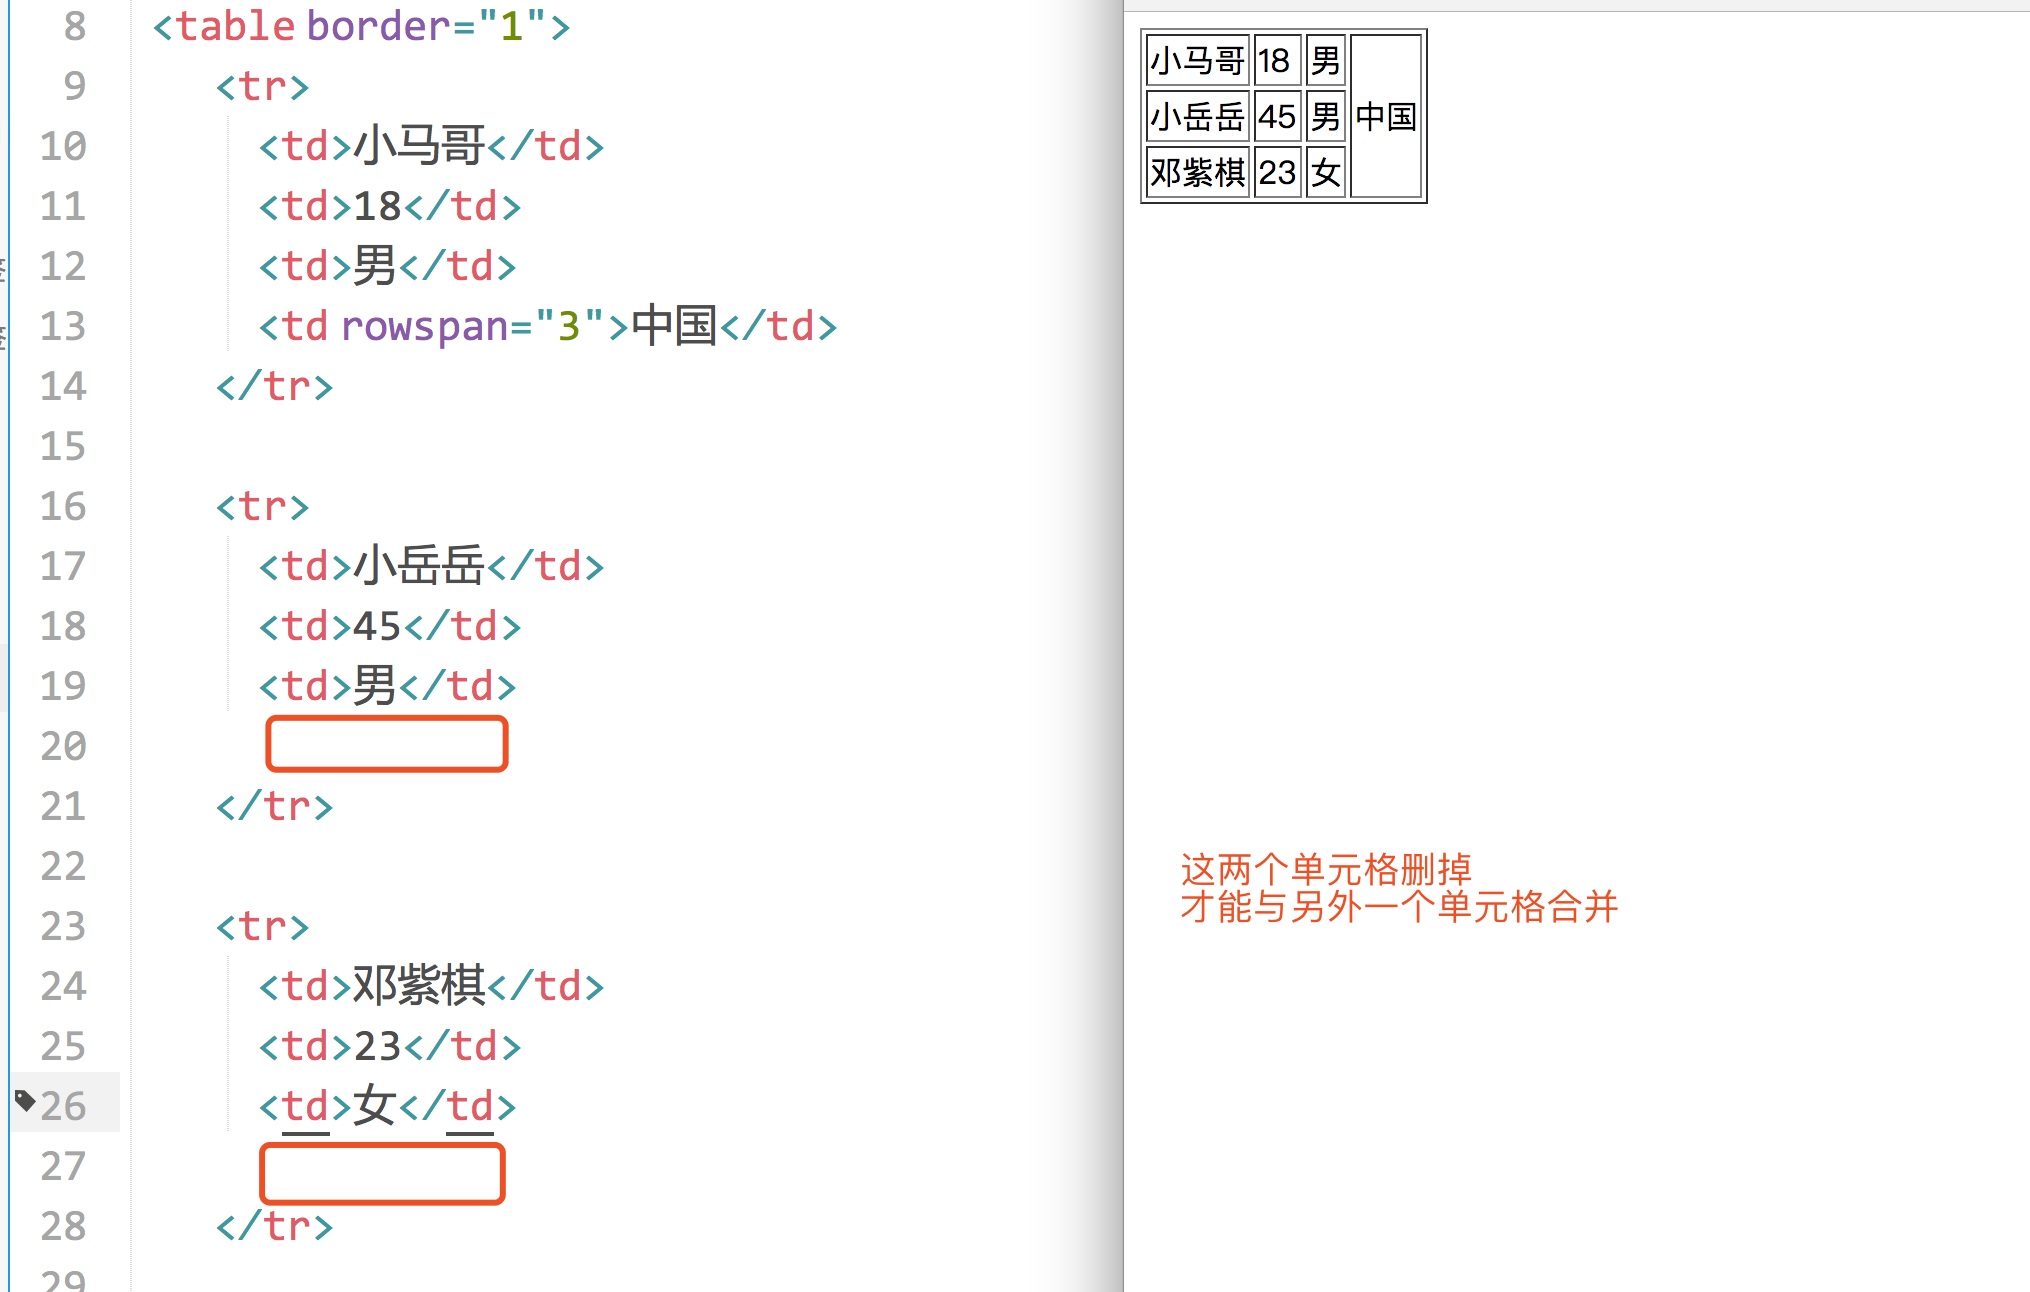Click the 中国 cell in the preview table
The height and width of the screenshot is (1292, 2030).
(1385, 117)
